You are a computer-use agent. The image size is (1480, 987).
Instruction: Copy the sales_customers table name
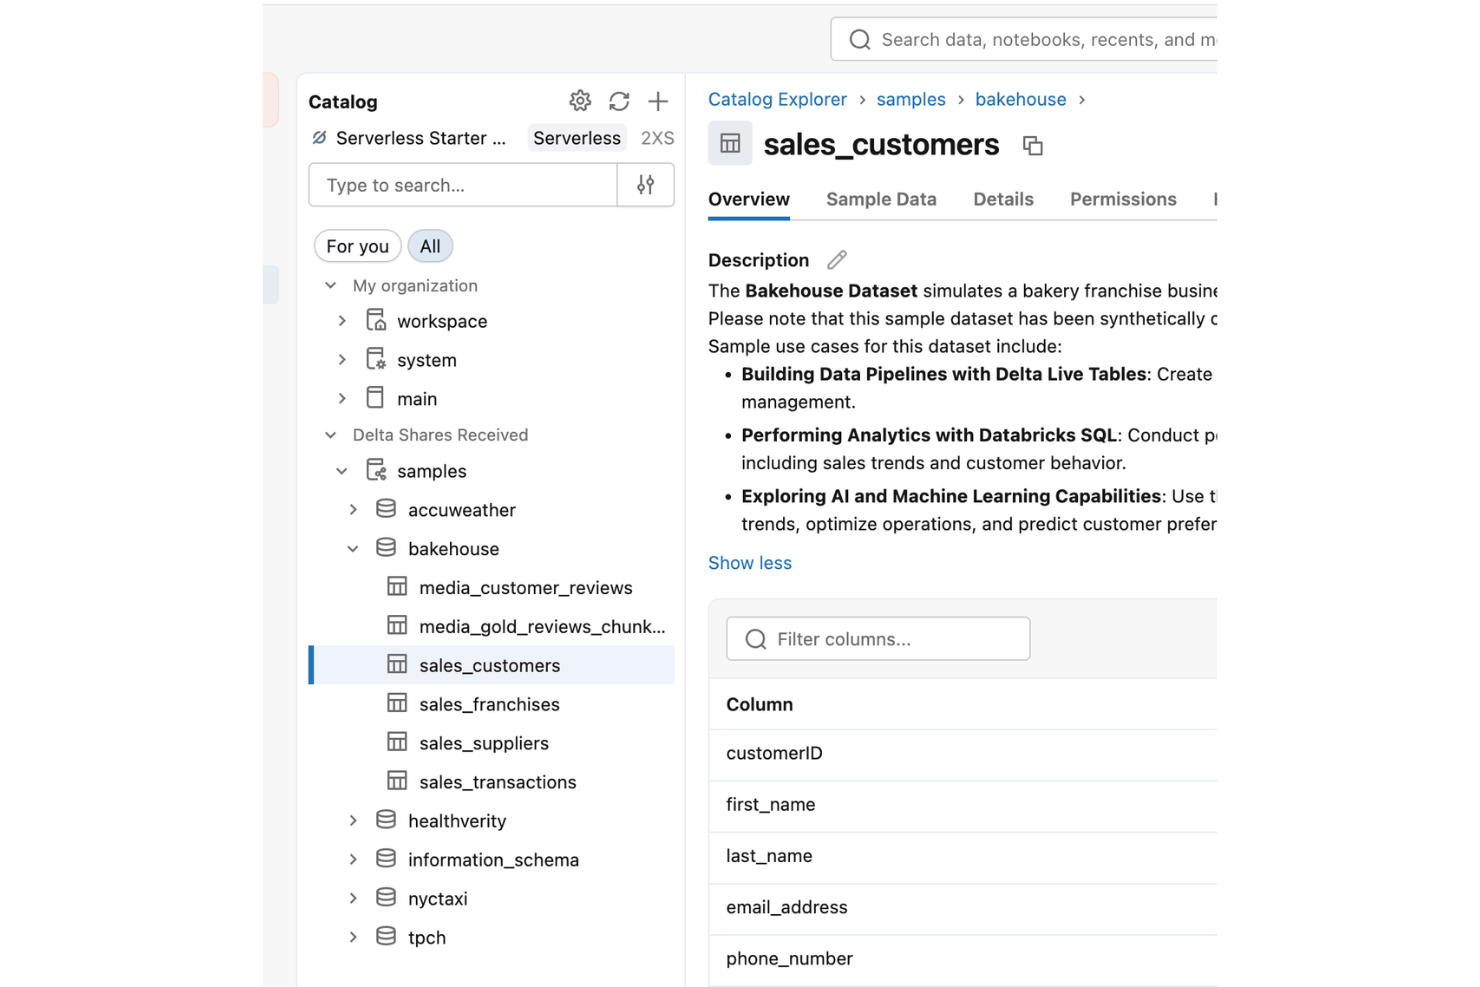pos(1032,145)
